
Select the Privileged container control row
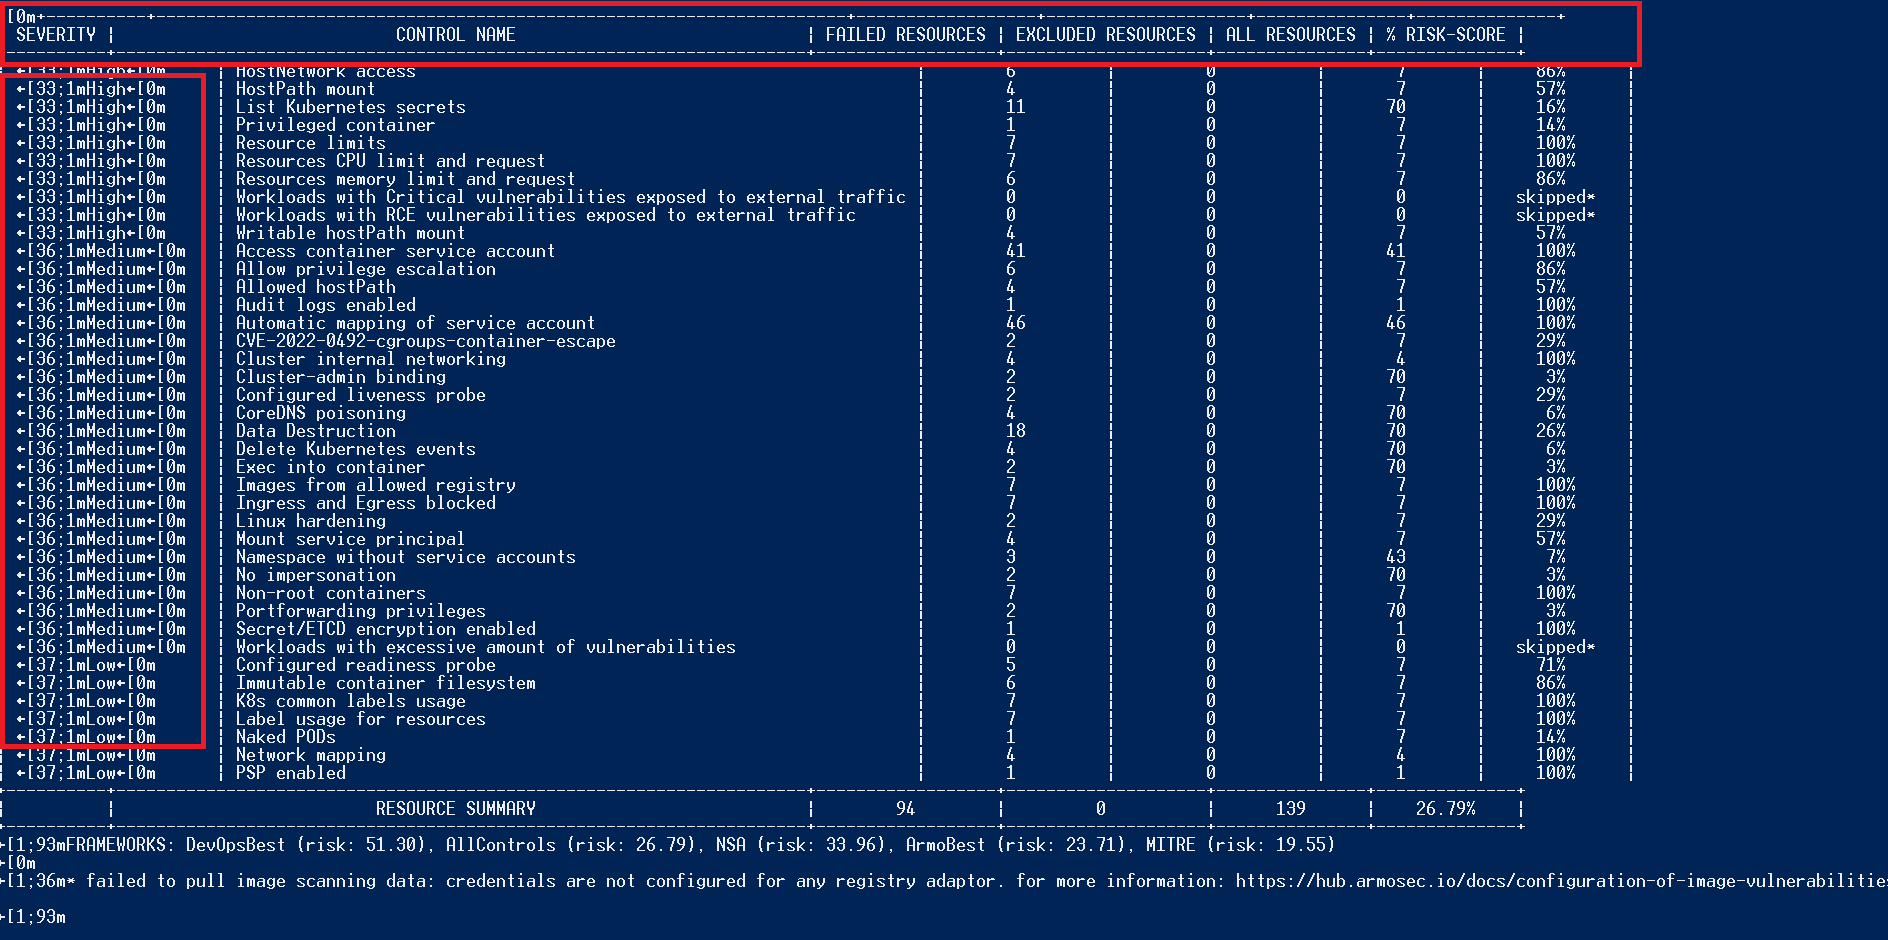pyautogui.click(x=334, y=125)
